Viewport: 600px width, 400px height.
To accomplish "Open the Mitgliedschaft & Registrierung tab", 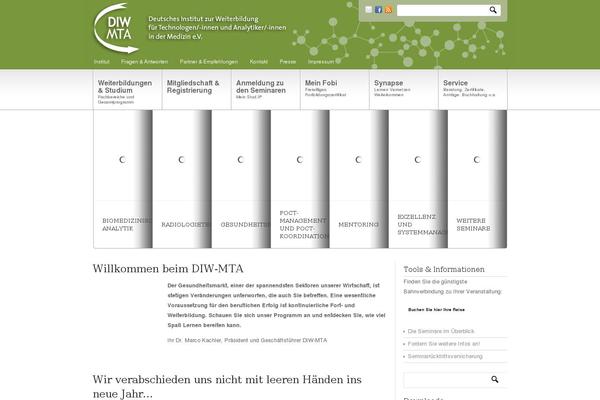I will 197,90.
